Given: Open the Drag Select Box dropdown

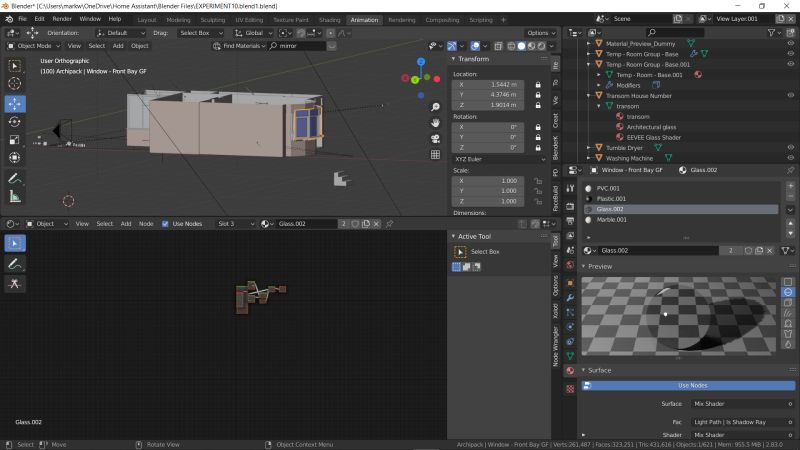Looking at the screenshot, I should click(201, 33).
